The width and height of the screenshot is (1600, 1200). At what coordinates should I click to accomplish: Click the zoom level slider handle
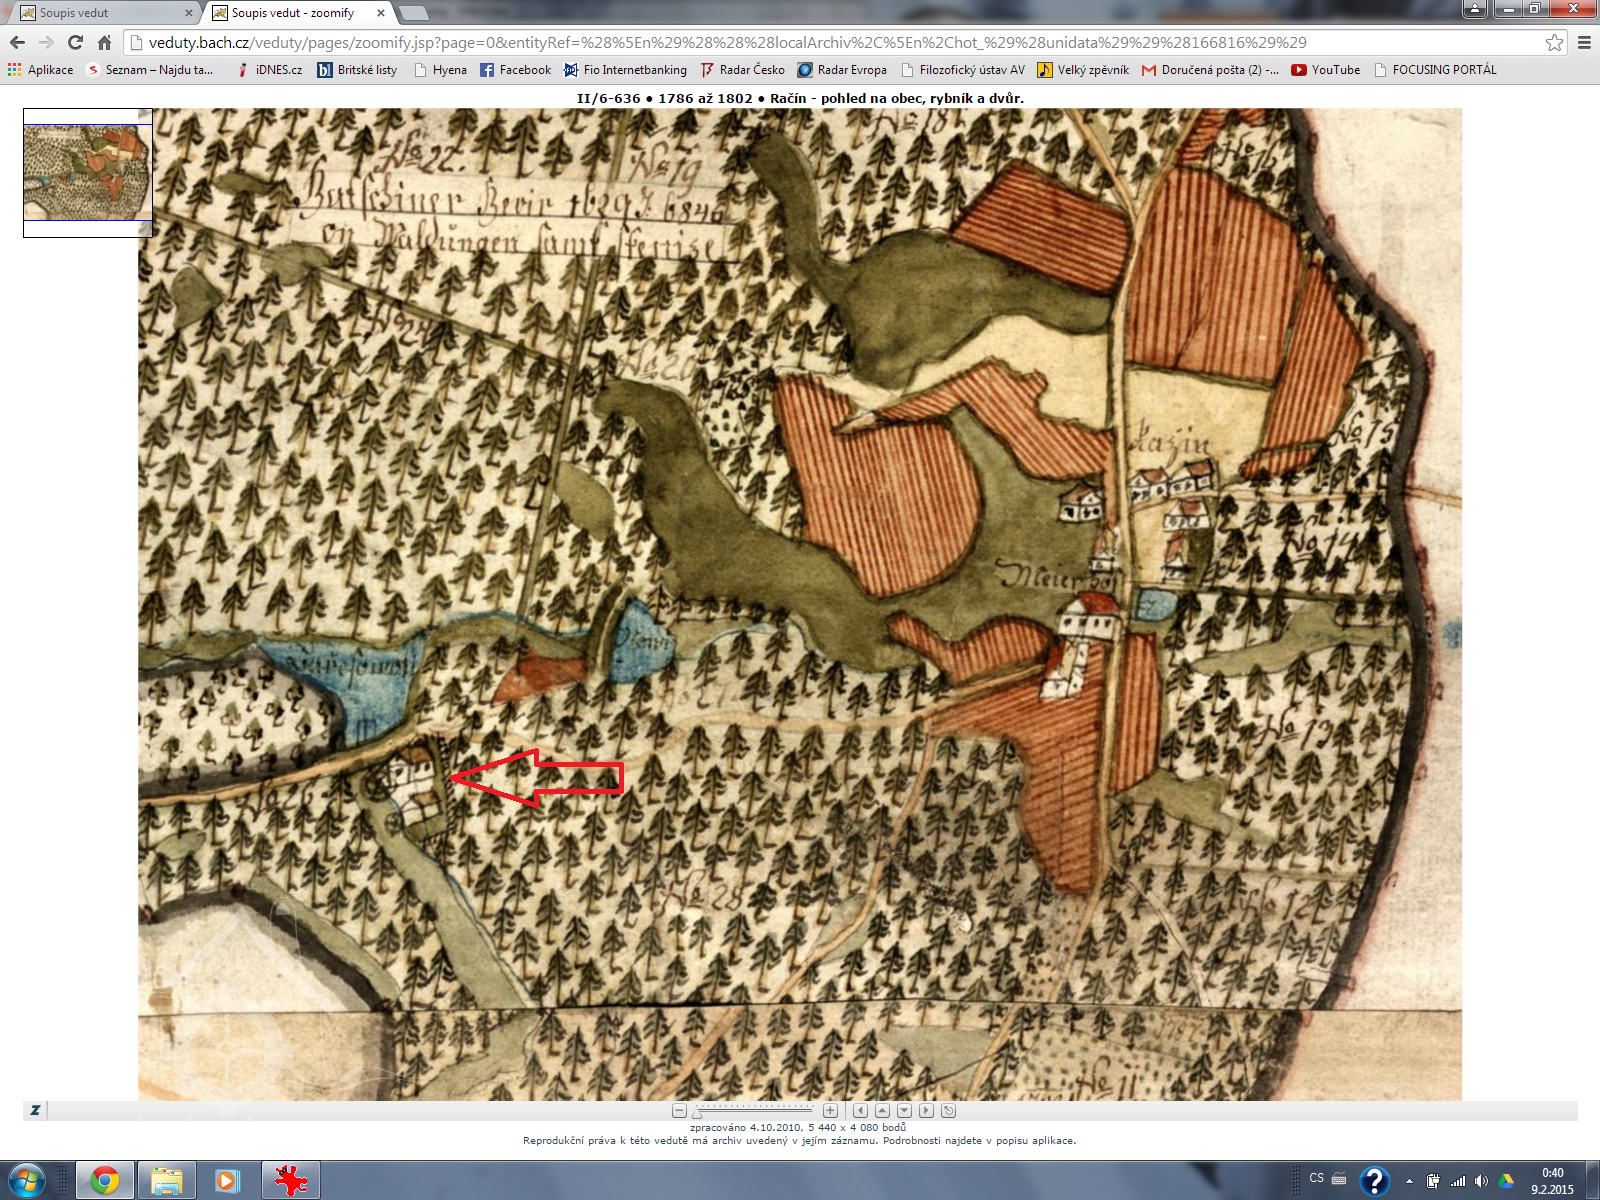point(698,1112)
